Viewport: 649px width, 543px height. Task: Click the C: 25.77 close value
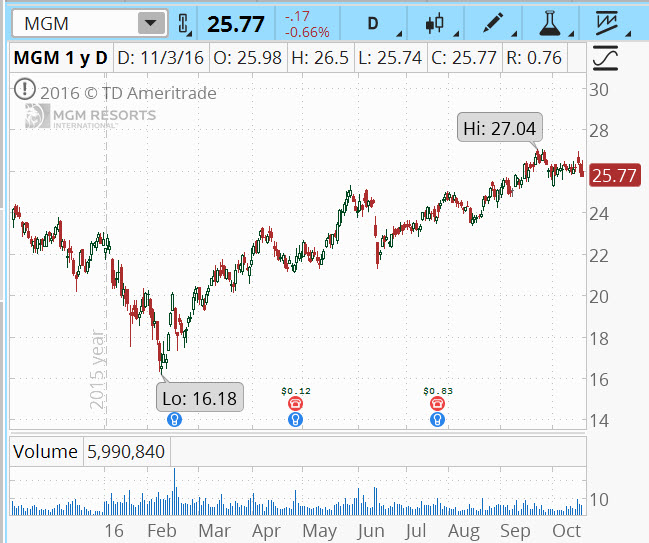(464, 58)
